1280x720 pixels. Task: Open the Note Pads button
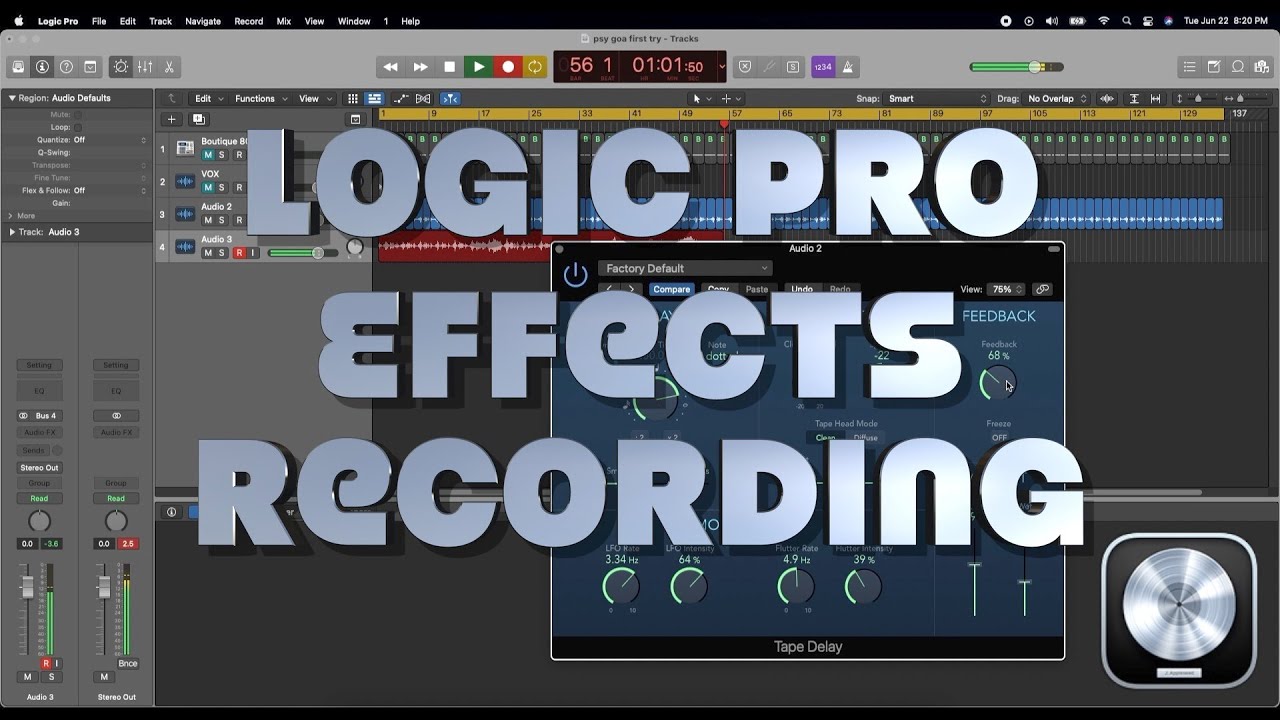click(x=1214, y=67)
